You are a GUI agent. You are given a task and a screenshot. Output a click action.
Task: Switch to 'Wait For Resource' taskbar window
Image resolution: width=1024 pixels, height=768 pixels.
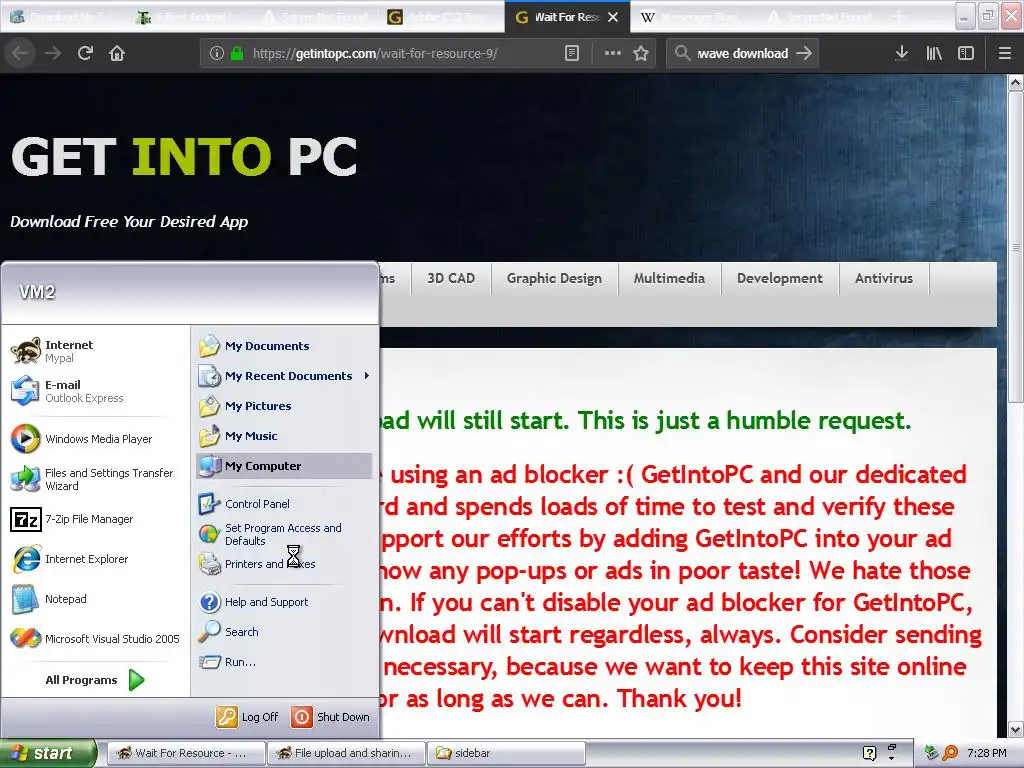[x=186, y=753]
